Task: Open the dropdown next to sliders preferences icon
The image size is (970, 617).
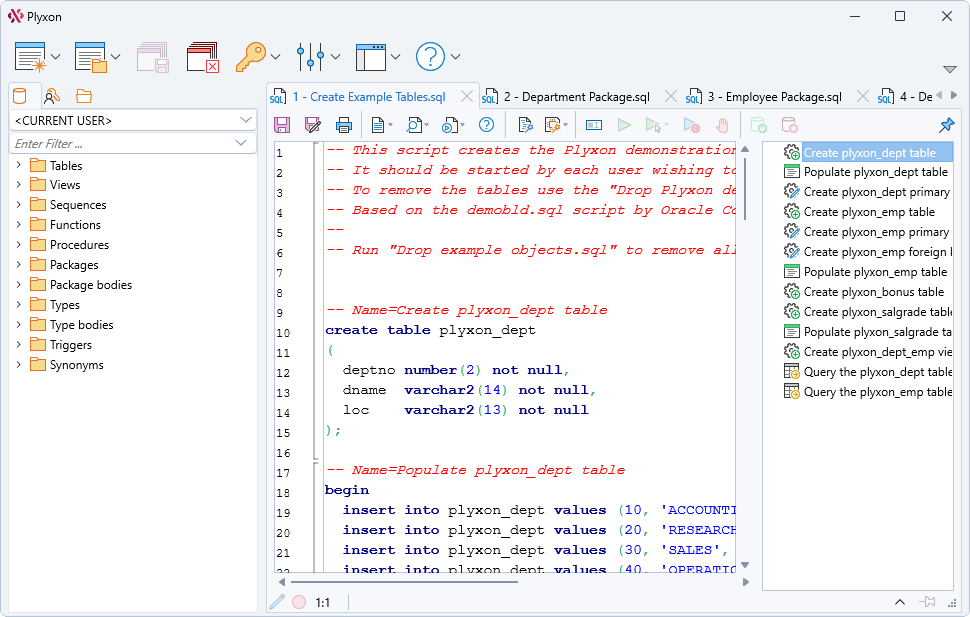Action: tap(335, 57)
